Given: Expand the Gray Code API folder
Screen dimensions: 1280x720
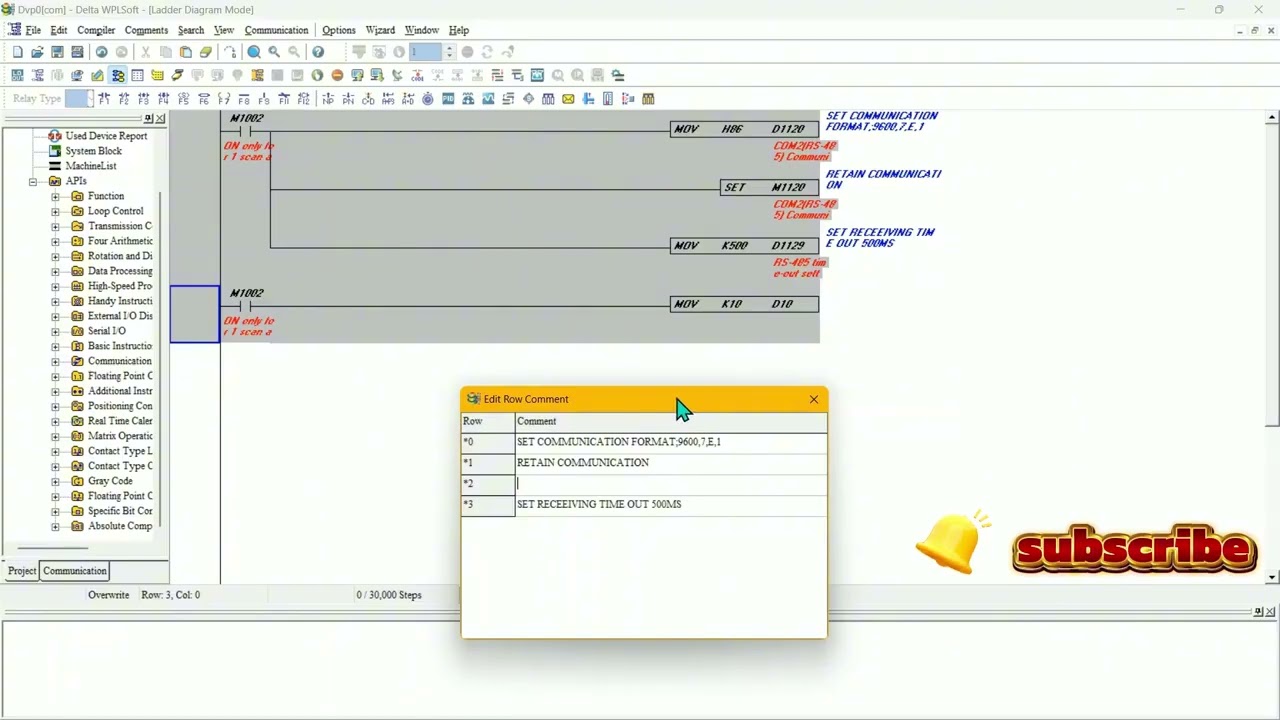Looking at the screenshot, I should point(55,481).
